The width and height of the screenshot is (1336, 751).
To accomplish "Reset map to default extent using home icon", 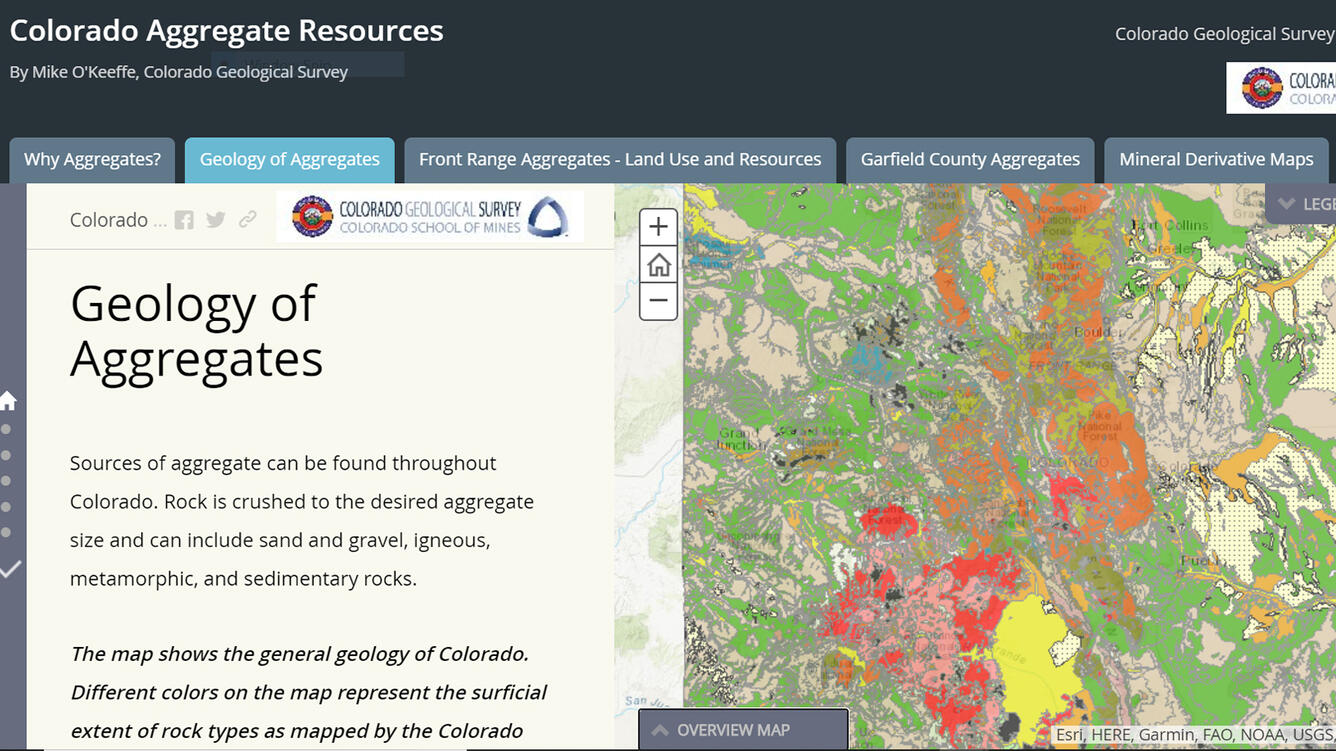I will pos(658,263).
